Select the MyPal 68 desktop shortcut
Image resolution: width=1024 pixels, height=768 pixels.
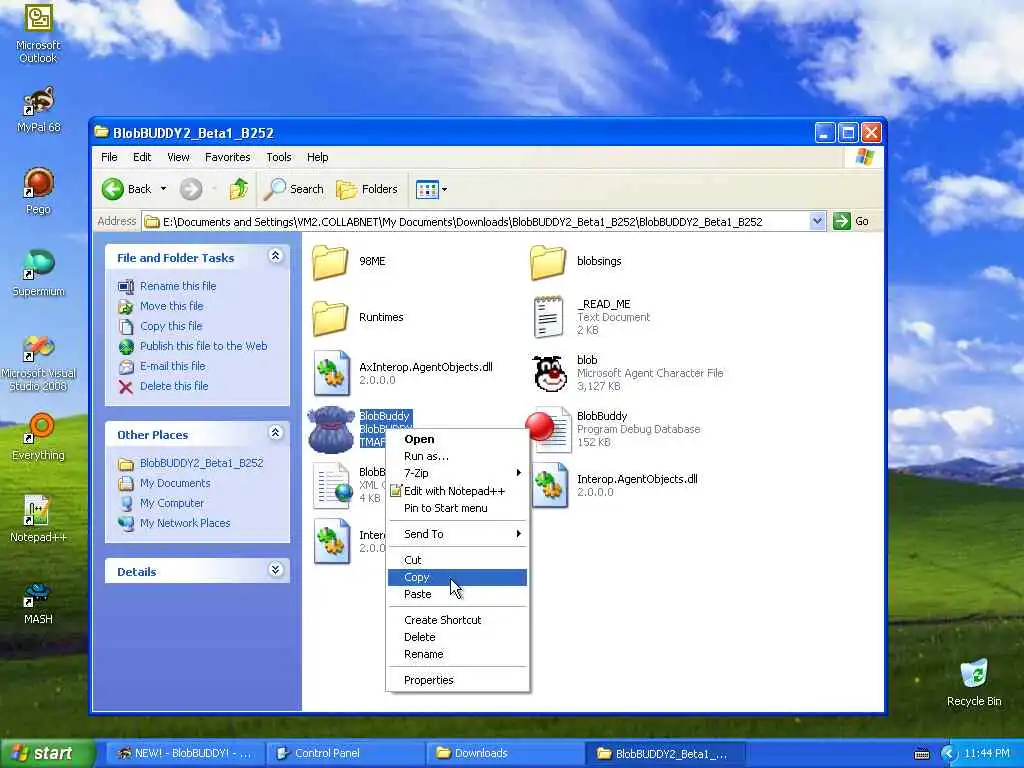click(x=38, y=109)
